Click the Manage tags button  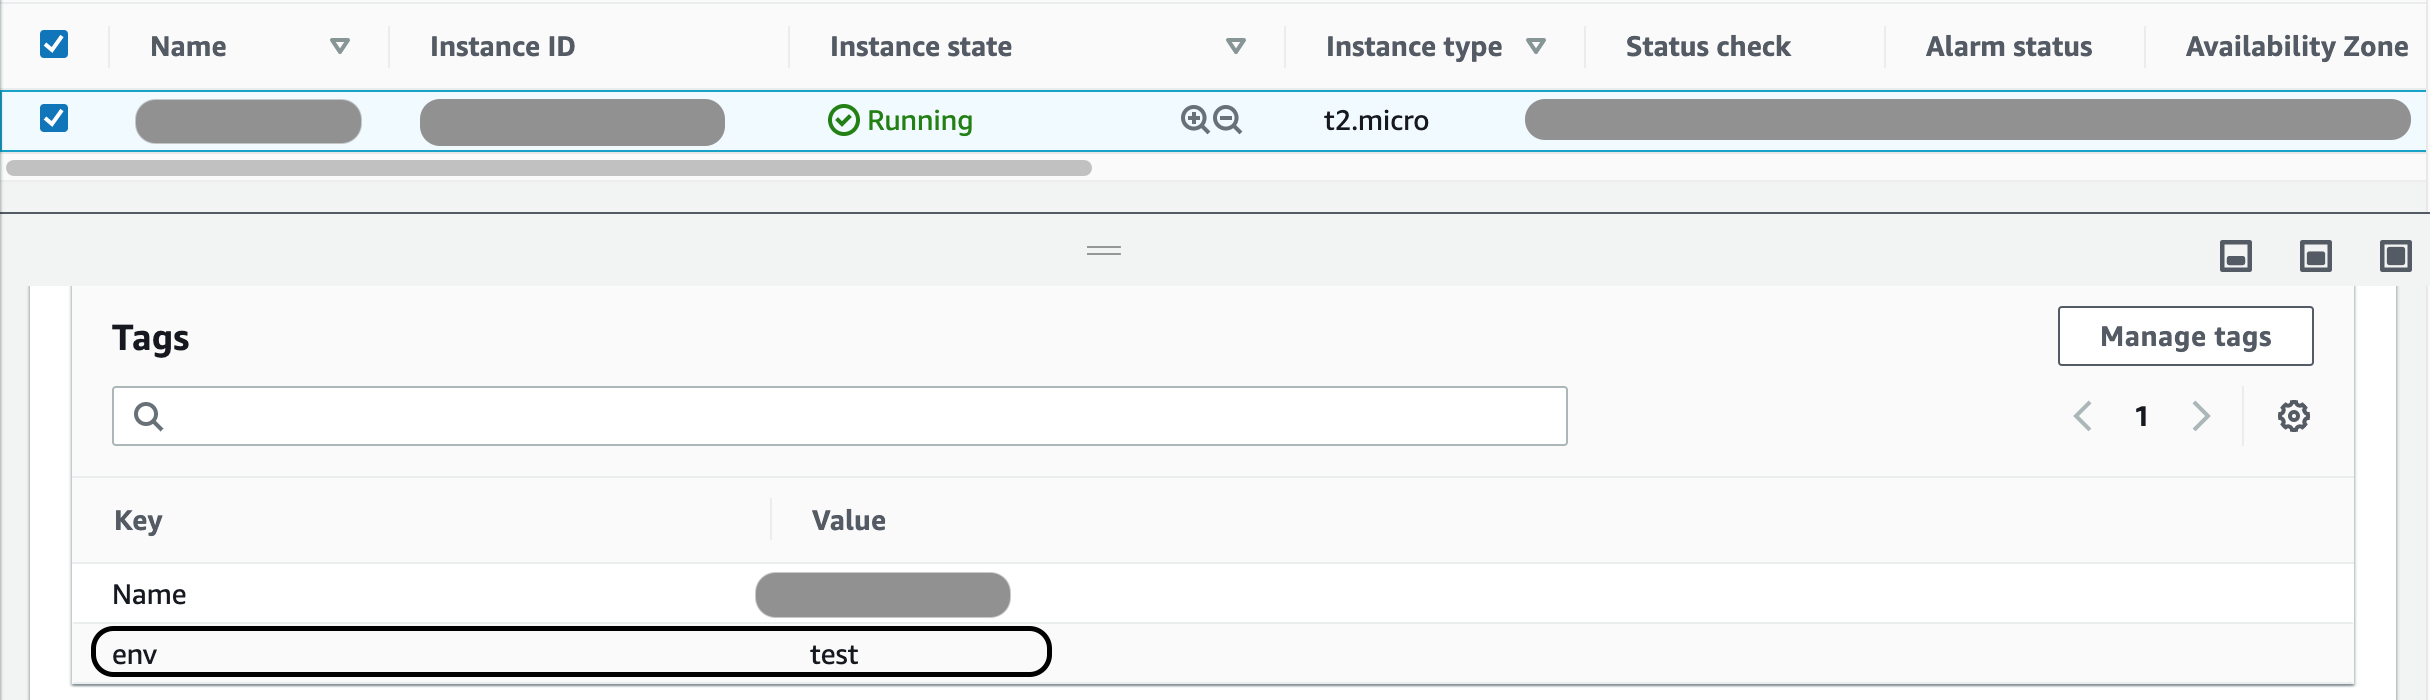[2185, 336]
